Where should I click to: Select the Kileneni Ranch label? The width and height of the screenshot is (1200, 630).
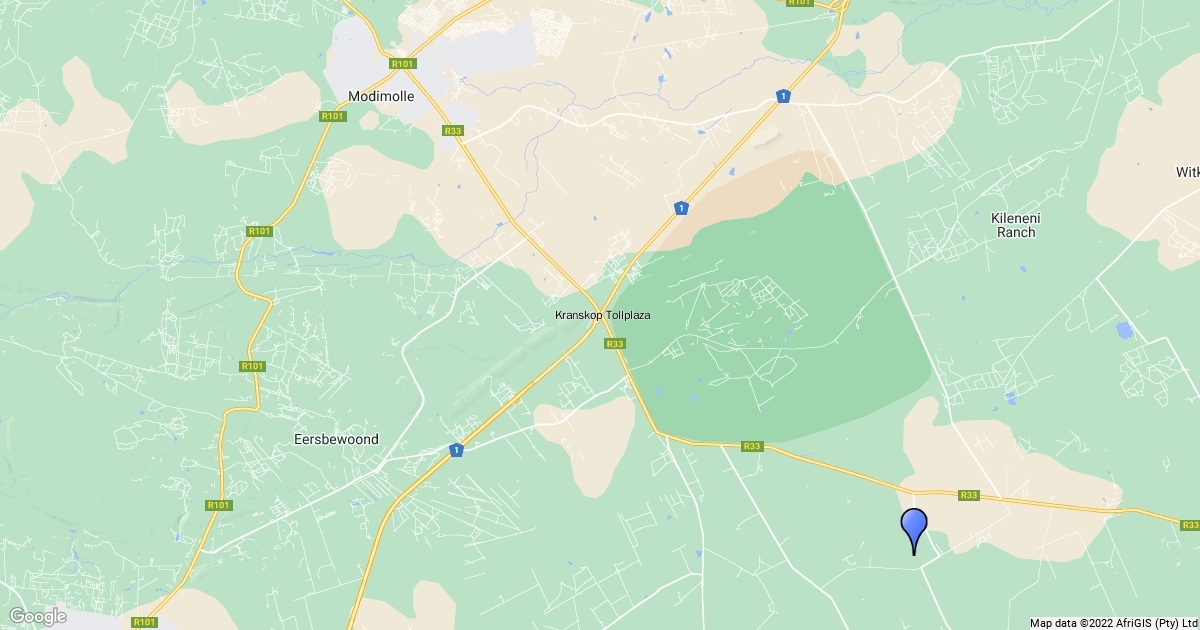[x=1013, y=225]
